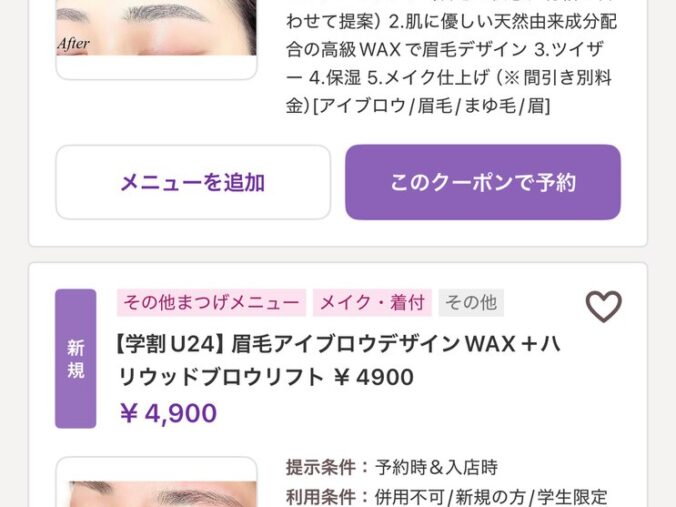Select the メイク・着付 tag
This screenshot has height=507, width=676.
click(x=372, y=302)
